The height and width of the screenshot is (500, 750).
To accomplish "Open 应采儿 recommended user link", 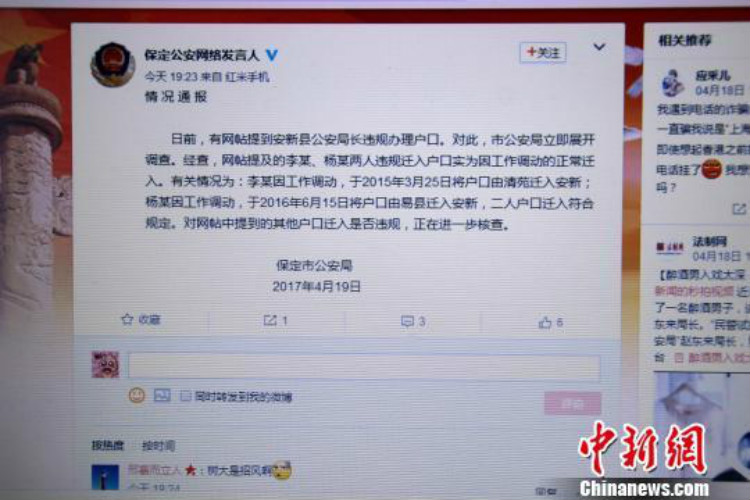I will 712,75.
